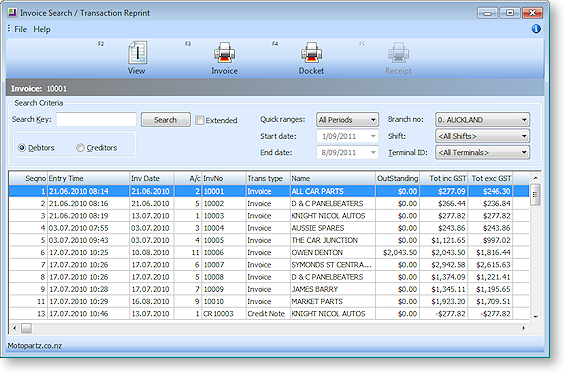Screen dimensions: 565x373
Task: Select invoice number 10002
Action: click(x=214, y=204)
